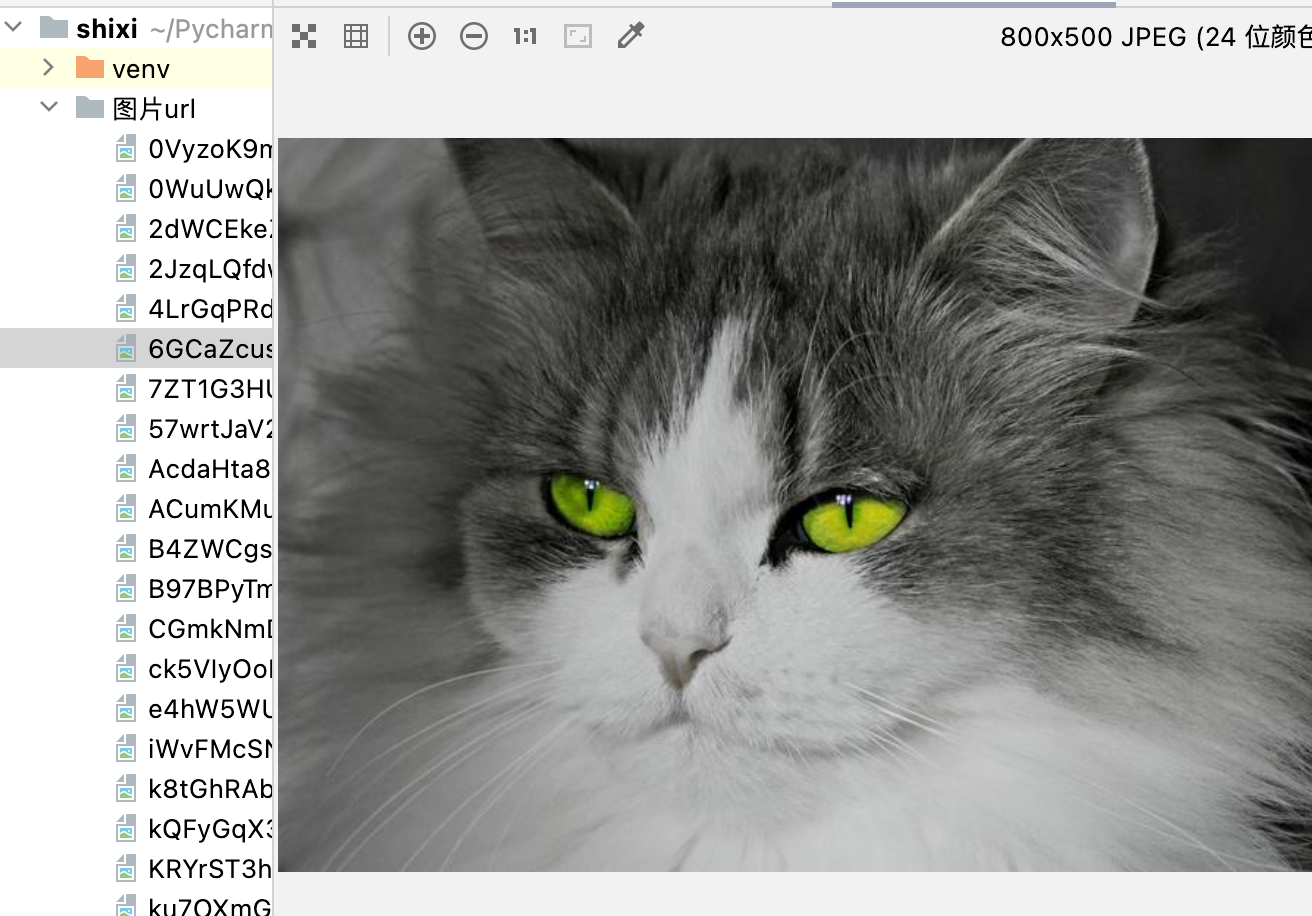Click the cat image preview
Image resolution: width=1312 pixels, height=916 pixels.
click(795, 505)
